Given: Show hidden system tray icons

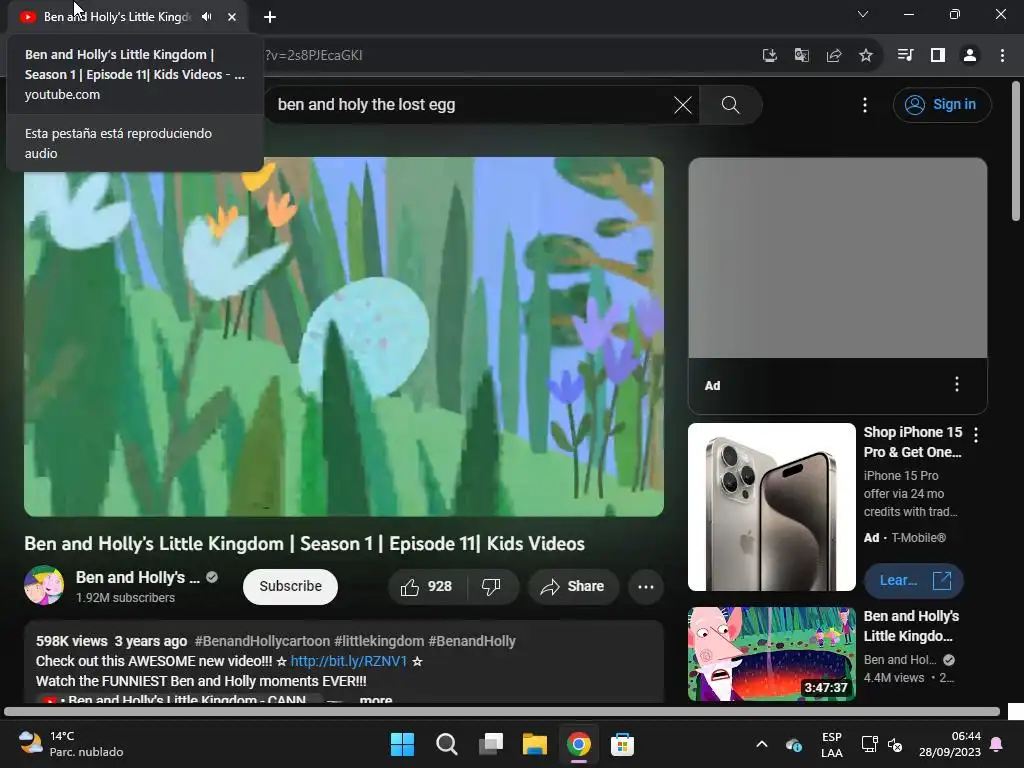Looking at the screenshot, I should coord(761,744).
